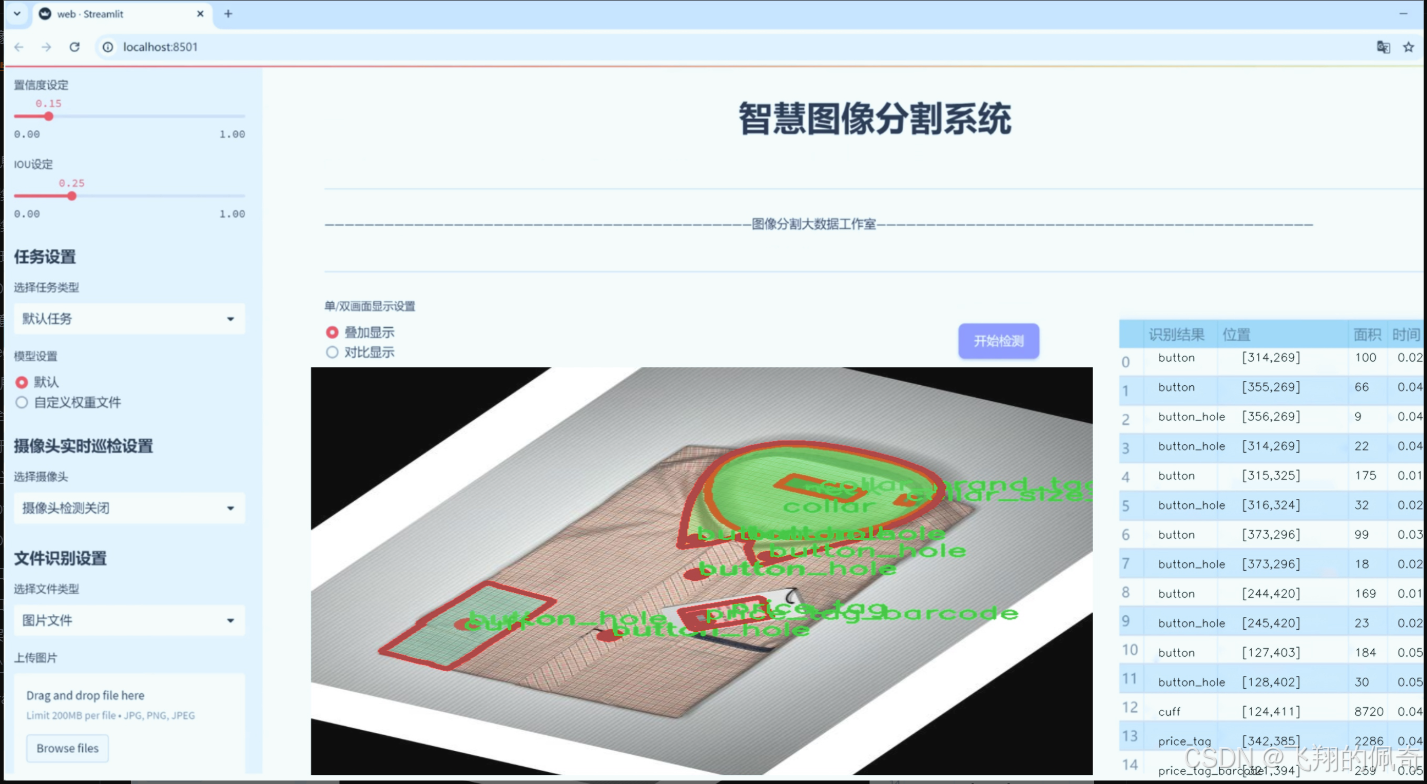Go forward using browser forward arrow
The height and width of the screenshot is (784, 1427).
click(x=46, y=47)
